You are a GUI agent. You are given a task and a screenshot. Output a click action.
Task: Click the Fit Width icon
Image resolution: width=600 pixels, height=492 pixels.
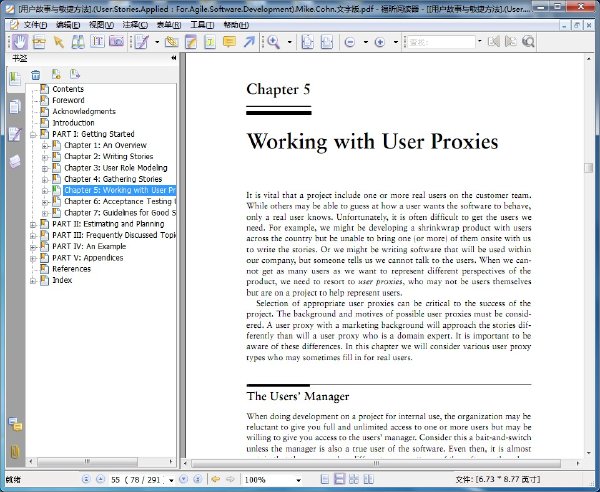click(x=326, y=42)
